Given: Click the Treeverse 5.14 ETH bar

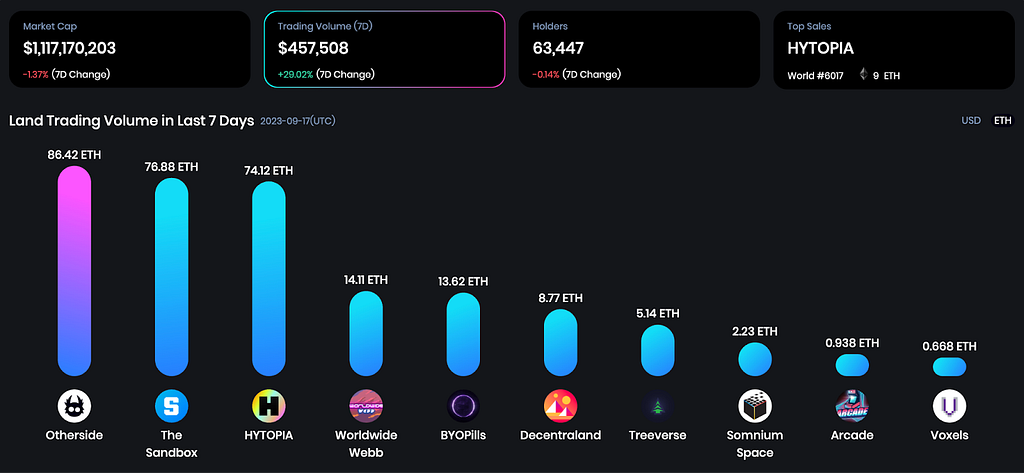Looking at the screenshot, I should coord(658,351).
